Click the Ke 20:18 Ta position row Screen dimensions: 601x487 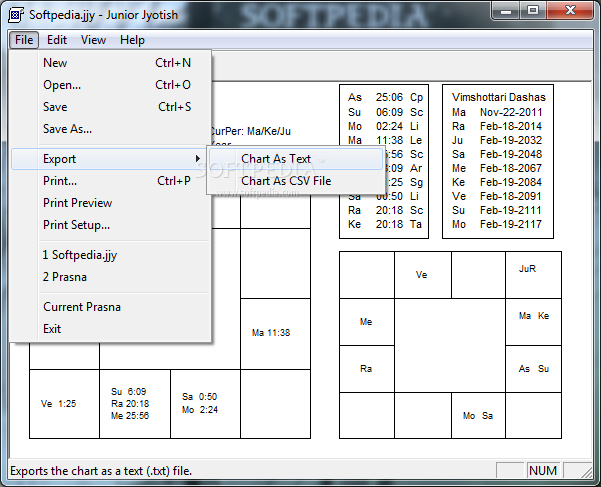(x=385, y=224)
